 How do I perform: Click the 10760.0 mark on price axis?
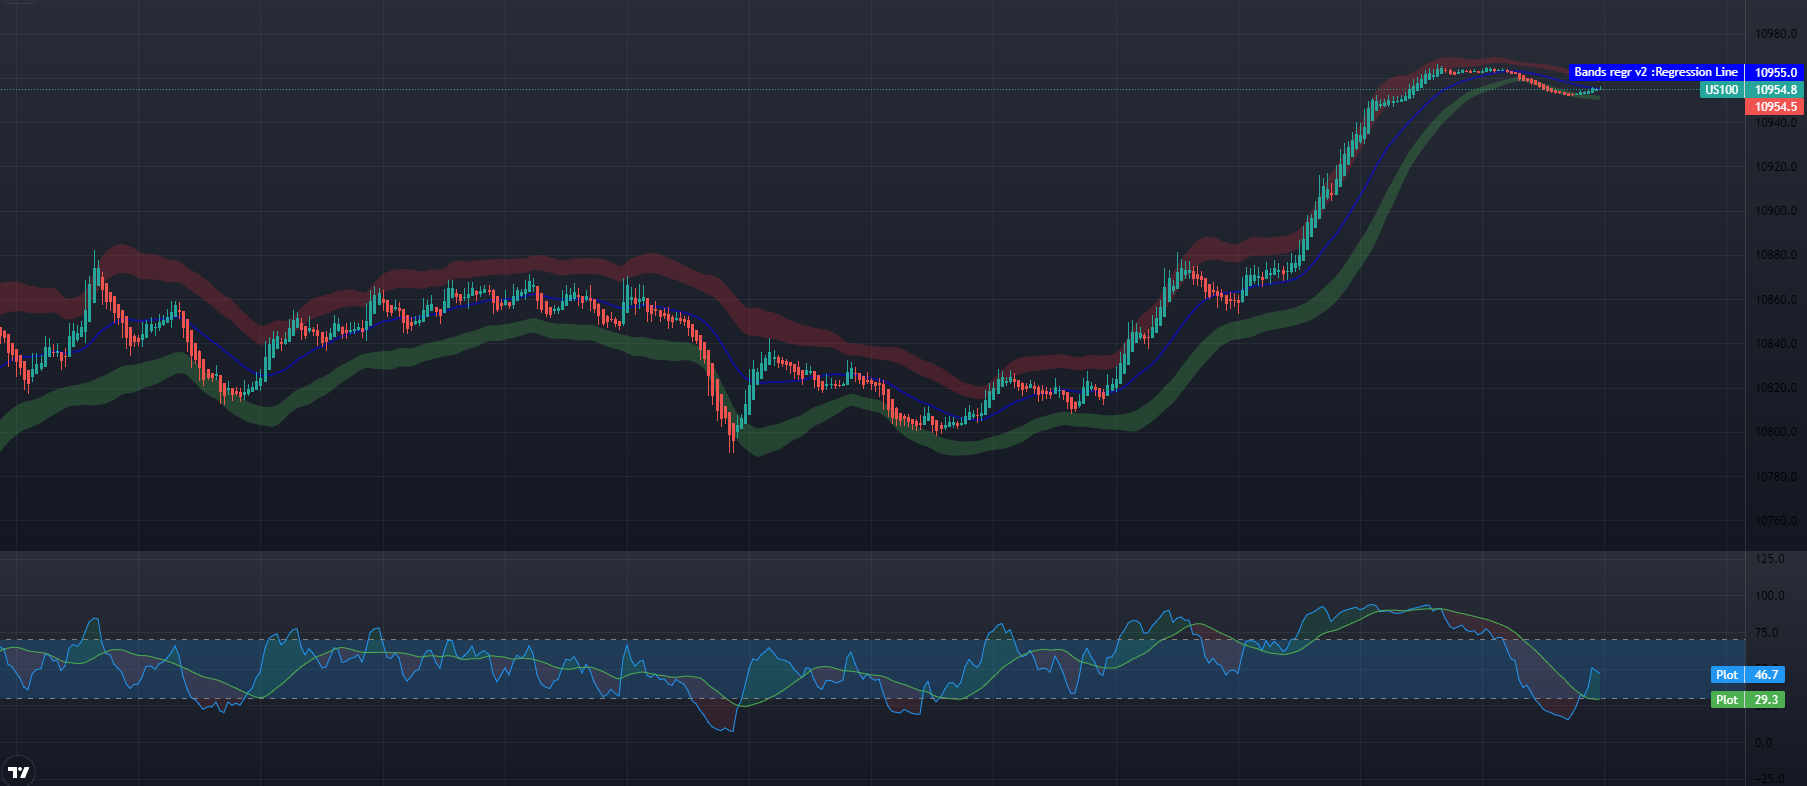click(x=1775, y=521)
